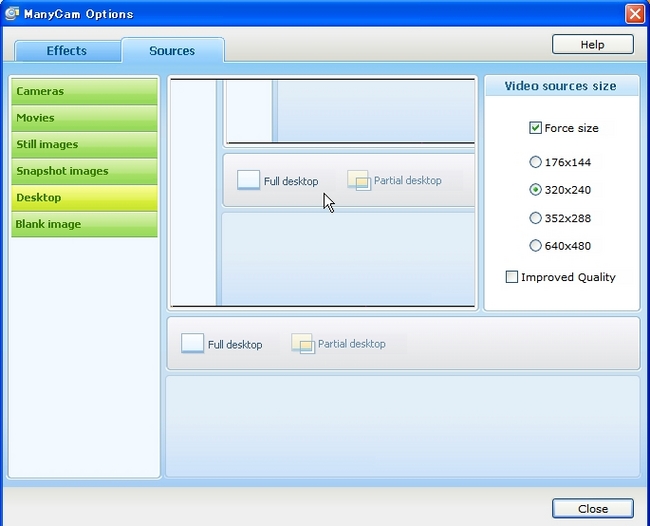The height and width of the screenshot is (526, 650).
Task: Close the ManyCam Options window
Action: tap(635, 14)
